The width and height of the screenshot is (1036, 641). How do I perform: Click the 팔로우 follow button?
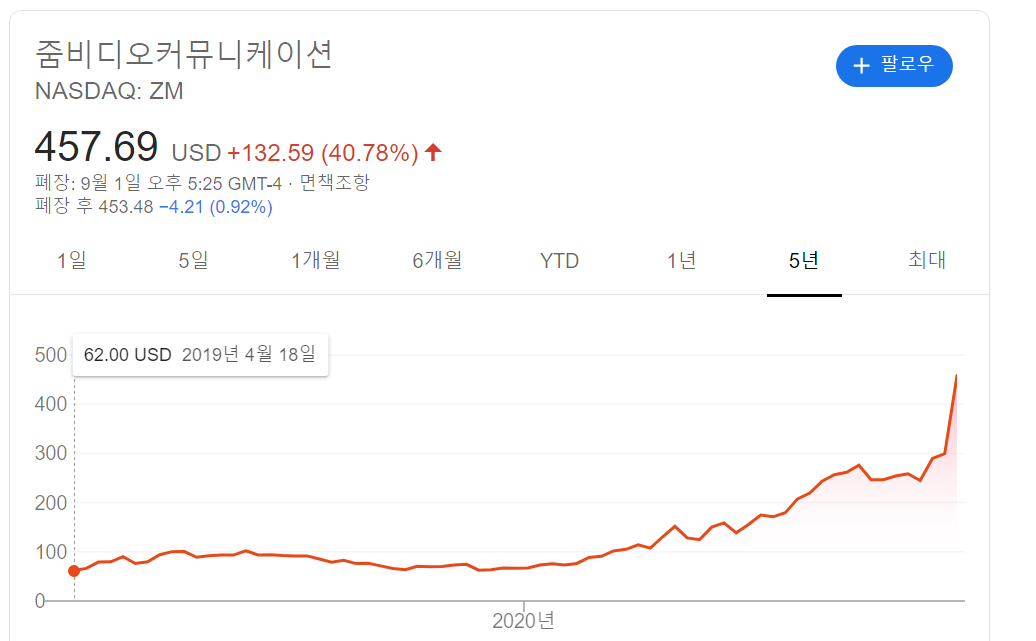point(894,65)
